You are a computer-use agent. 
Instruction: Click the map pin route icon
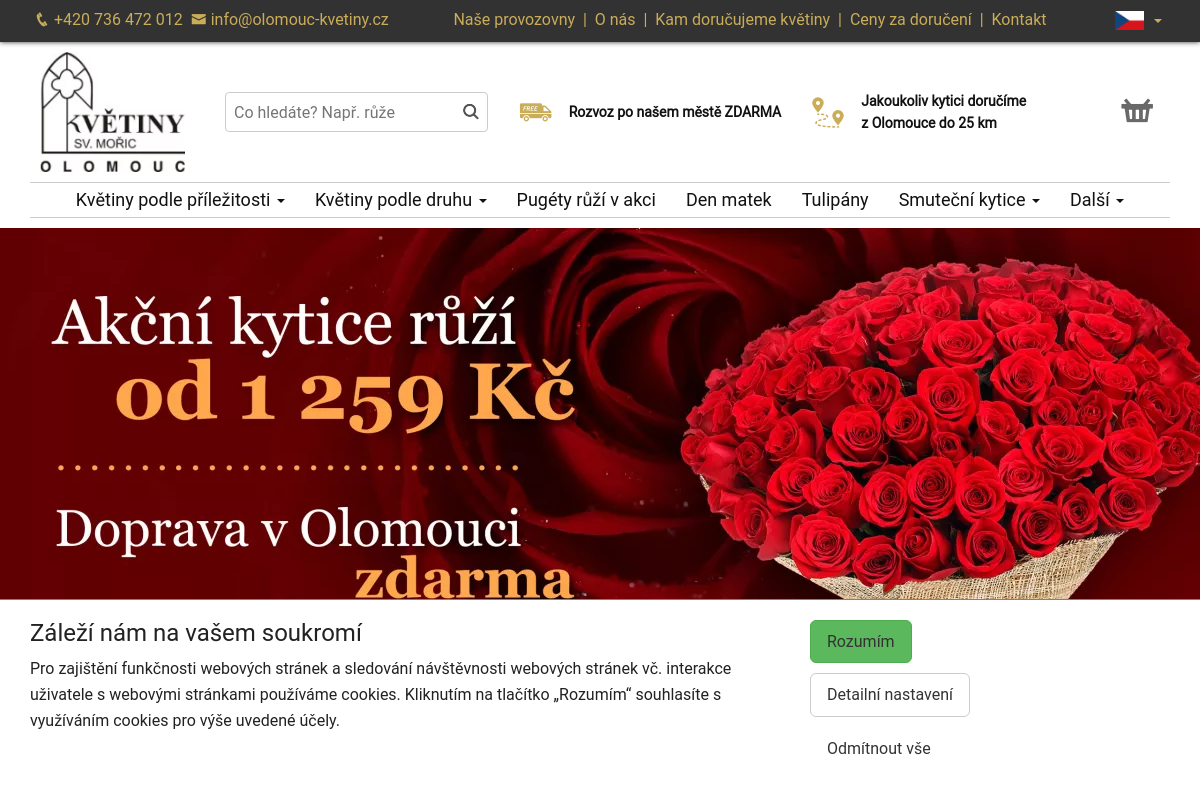[827, 112]
